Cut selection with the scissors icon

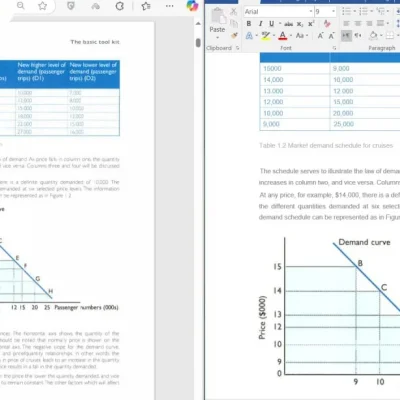click(x=234, y=12)
